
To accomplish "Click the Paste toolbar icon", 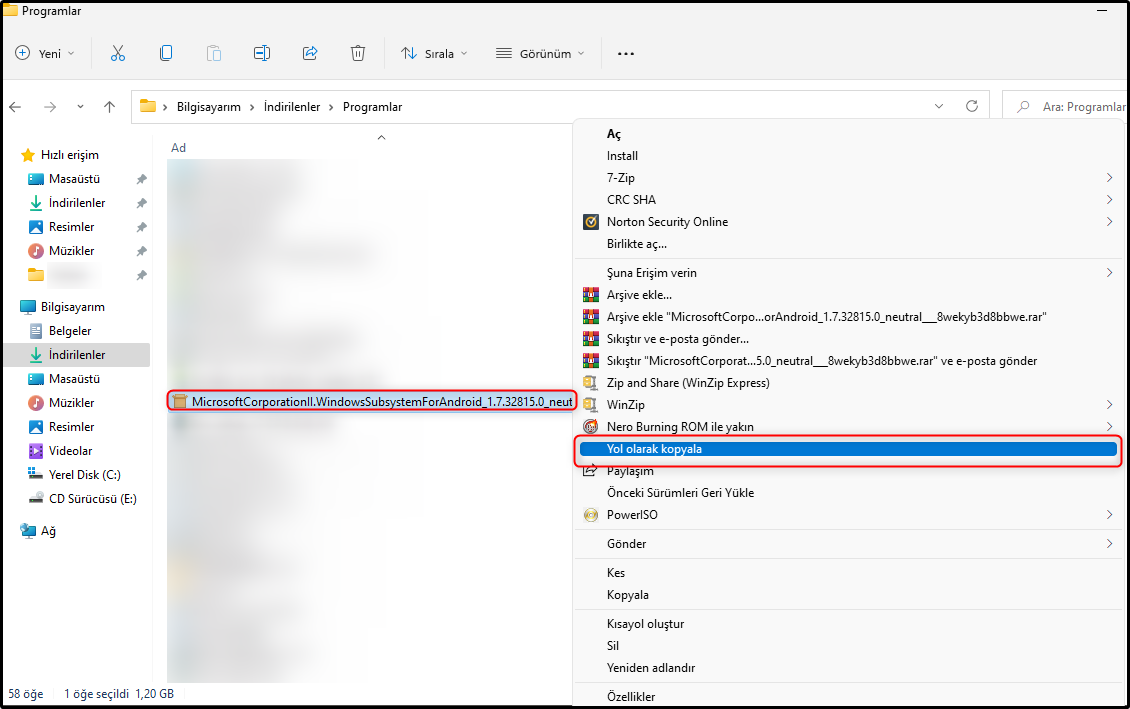I will tap(214, 53).
